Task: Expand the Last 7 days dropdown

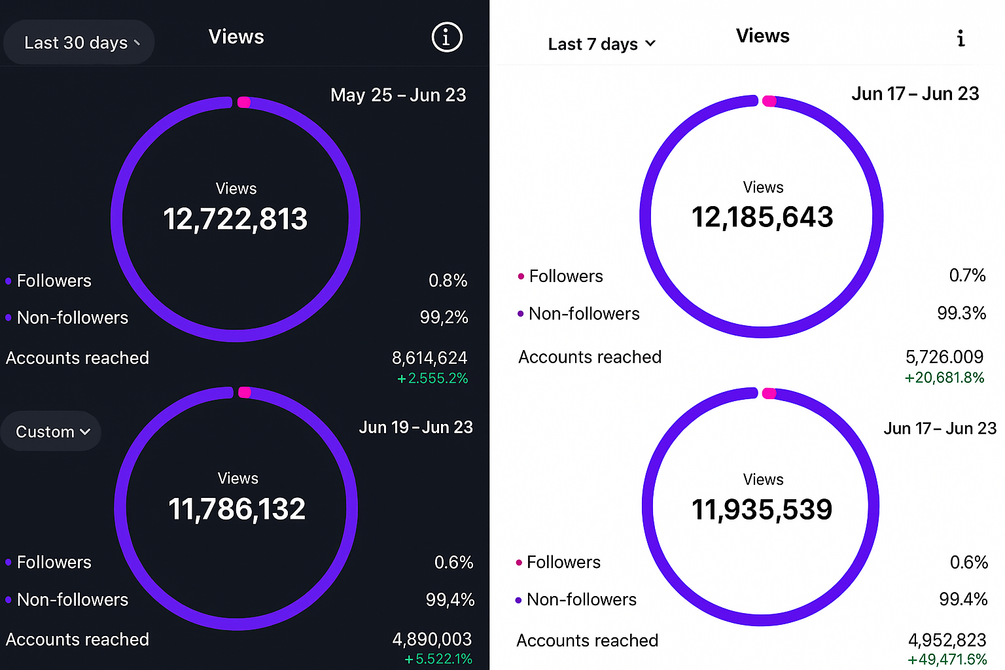Action: 602,44
